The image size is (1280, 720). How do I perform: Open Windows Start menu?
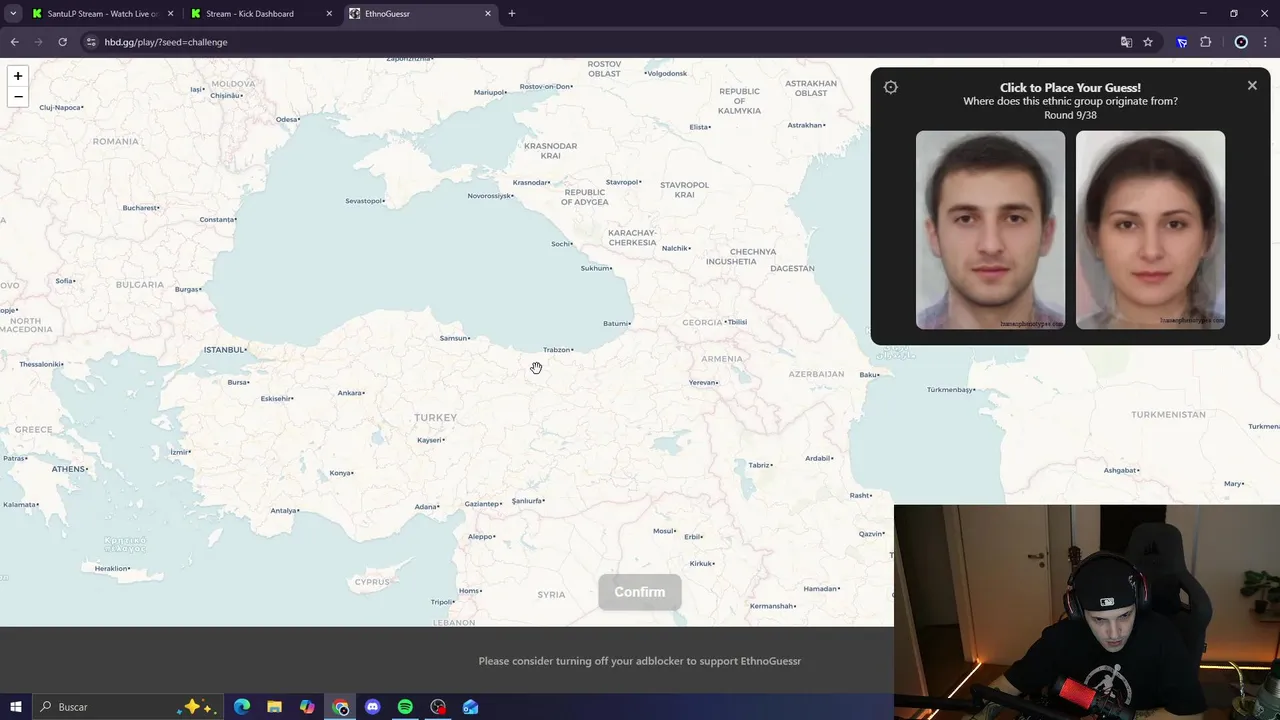tap(15, 707)
